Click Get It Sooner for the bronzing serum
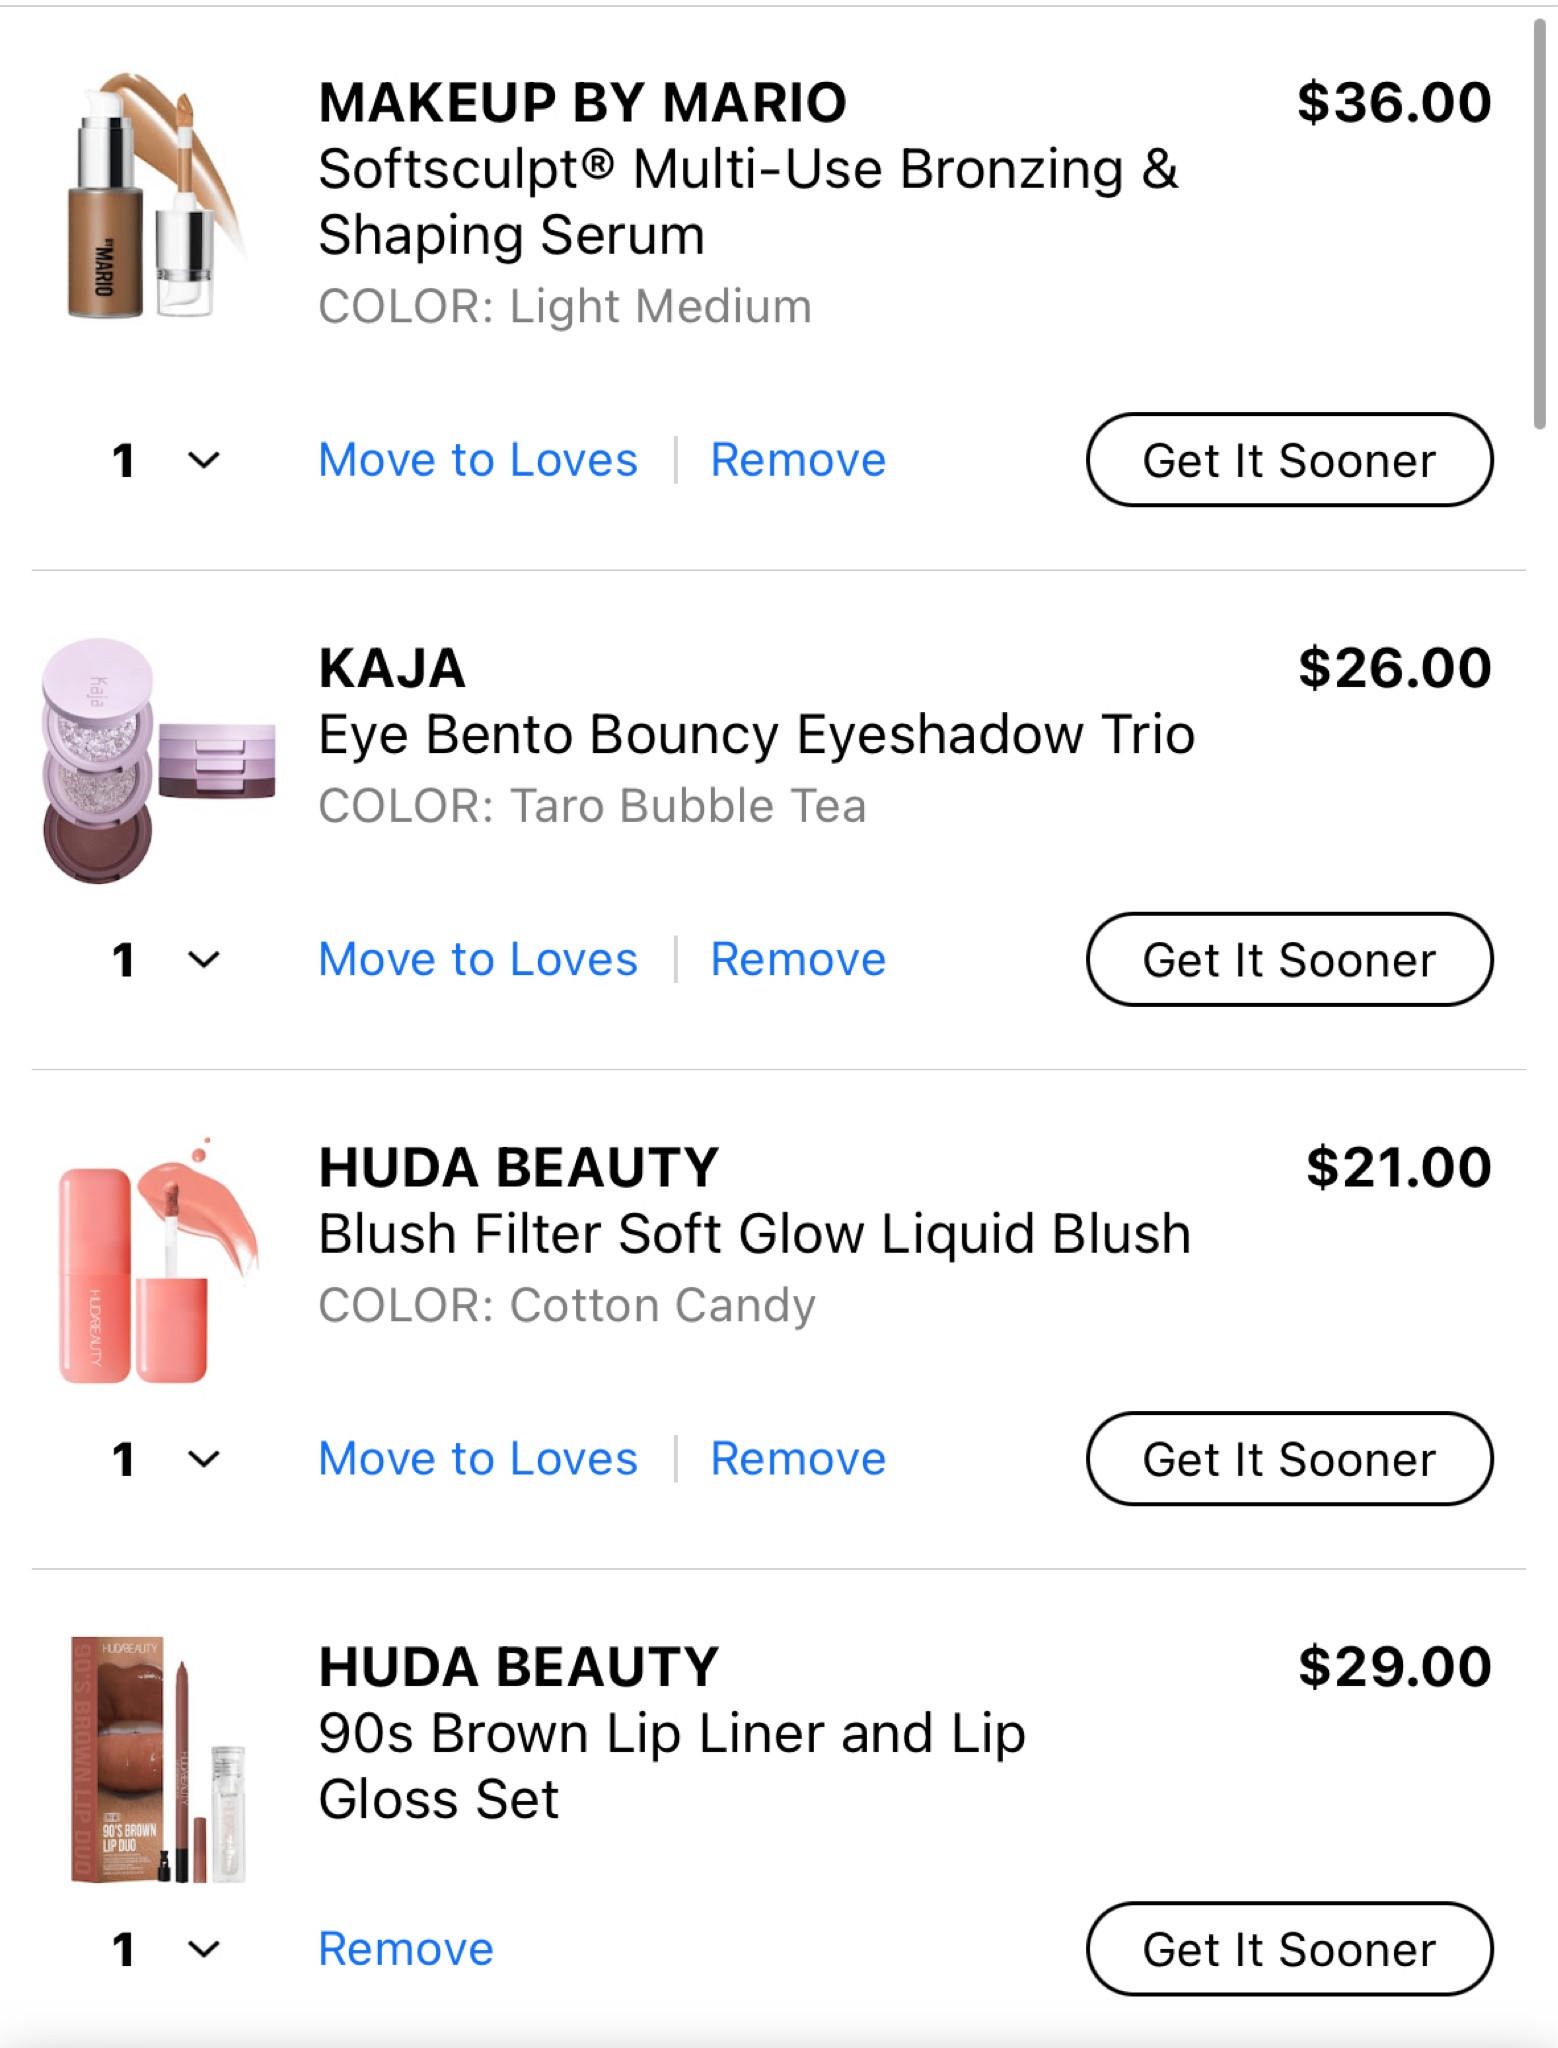1558x2048 pixels. tap(1289, 460)
